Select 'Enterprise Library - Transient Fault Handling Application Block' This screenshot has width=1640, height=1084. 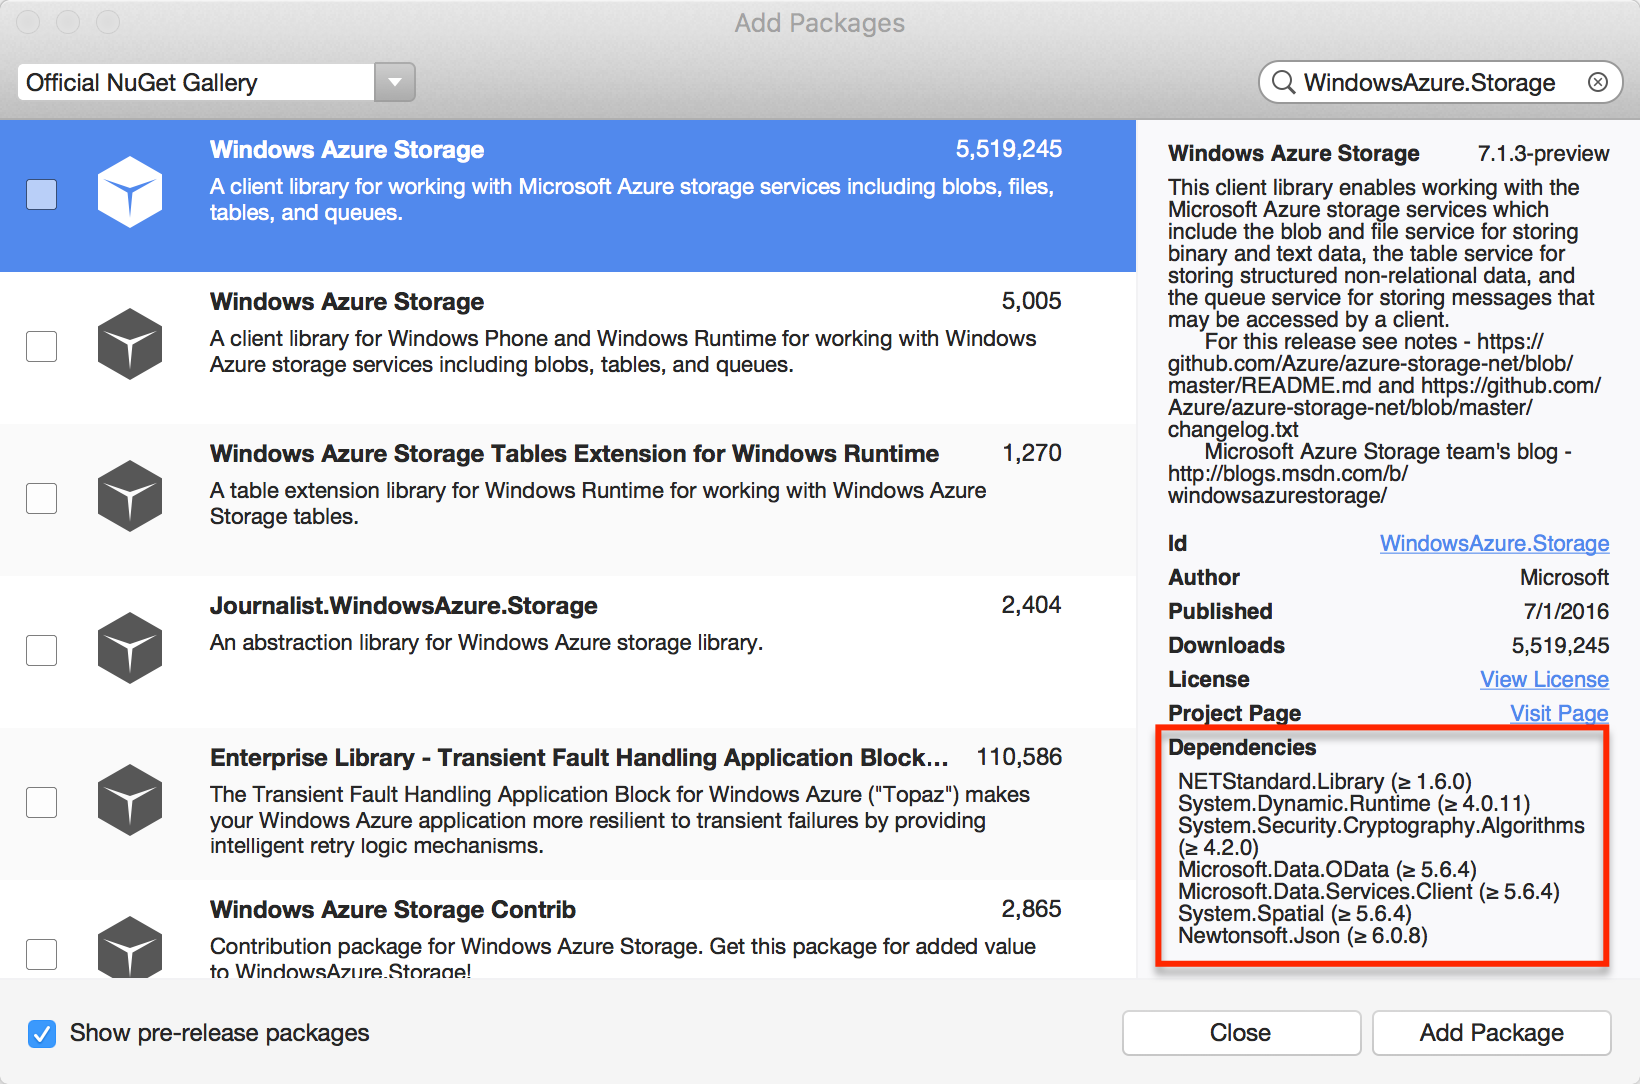(579, 758)
